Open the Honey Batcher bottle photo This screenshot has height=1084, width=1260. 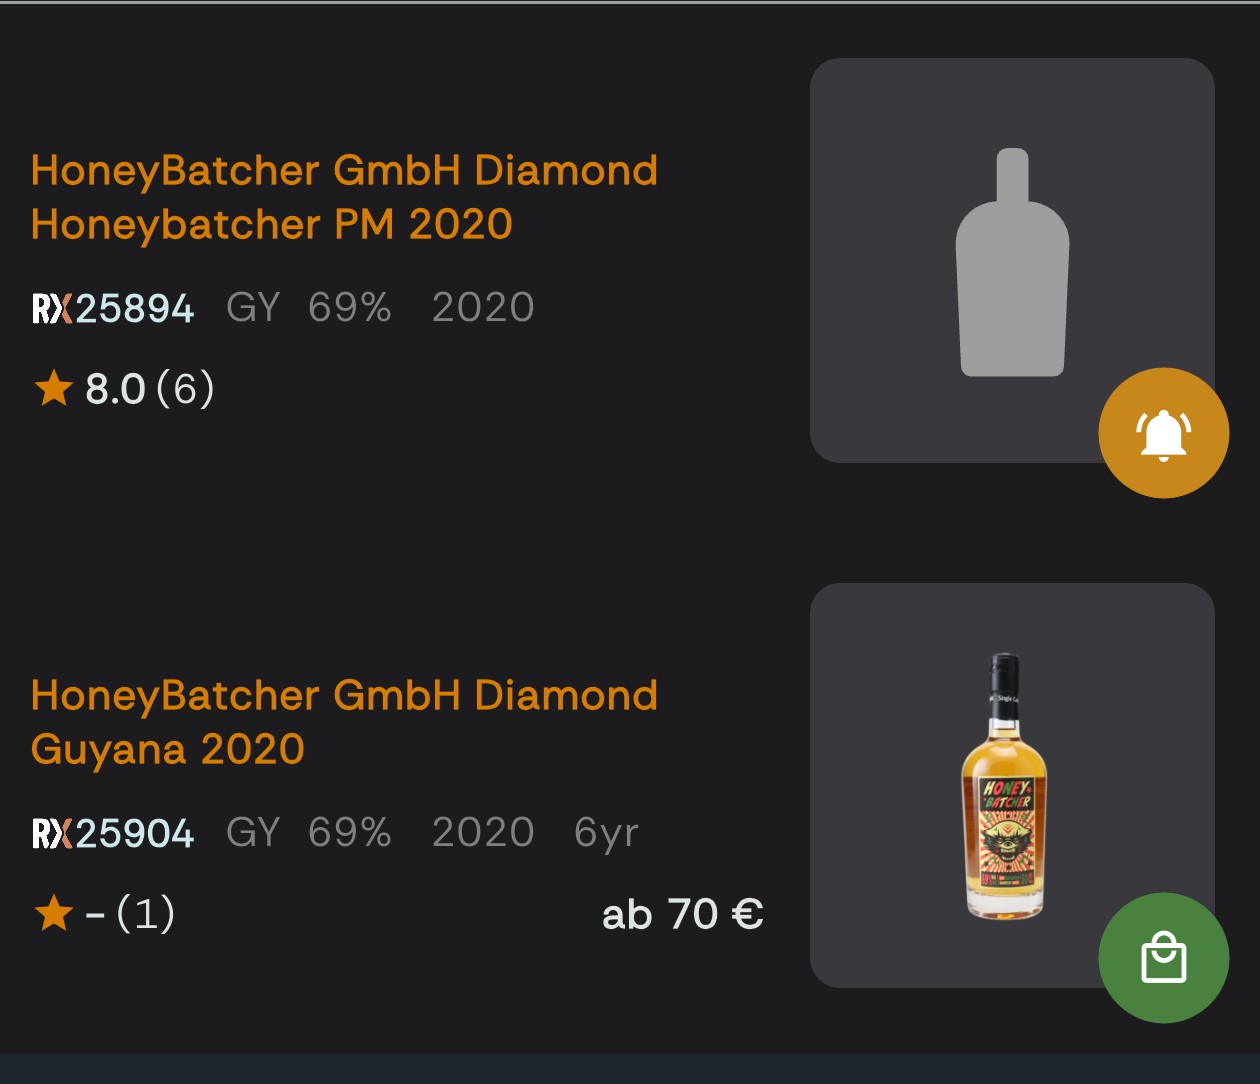tap(1004, 786)
